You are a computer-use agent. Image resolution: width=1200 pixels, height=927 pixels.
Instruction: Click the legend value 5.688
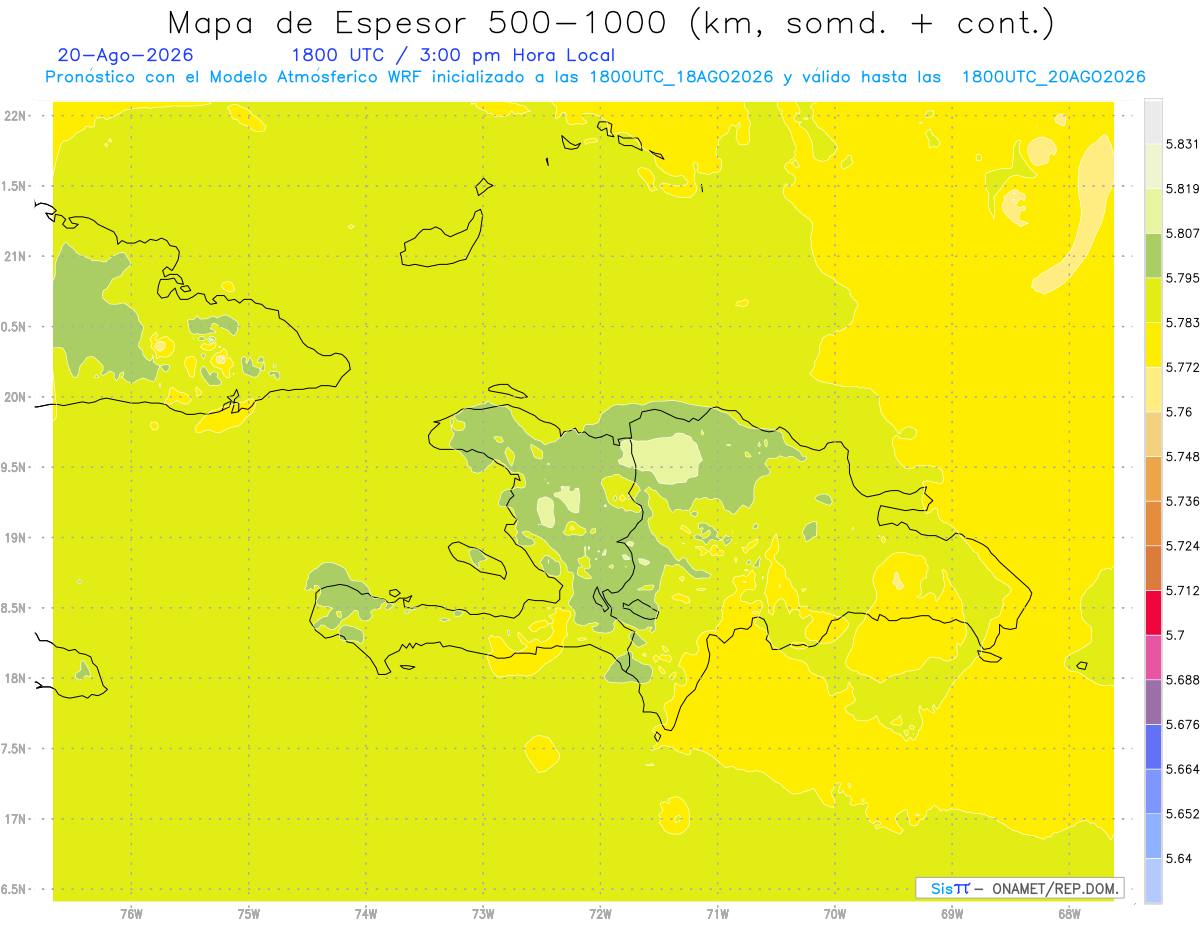tap(1182, 680)
